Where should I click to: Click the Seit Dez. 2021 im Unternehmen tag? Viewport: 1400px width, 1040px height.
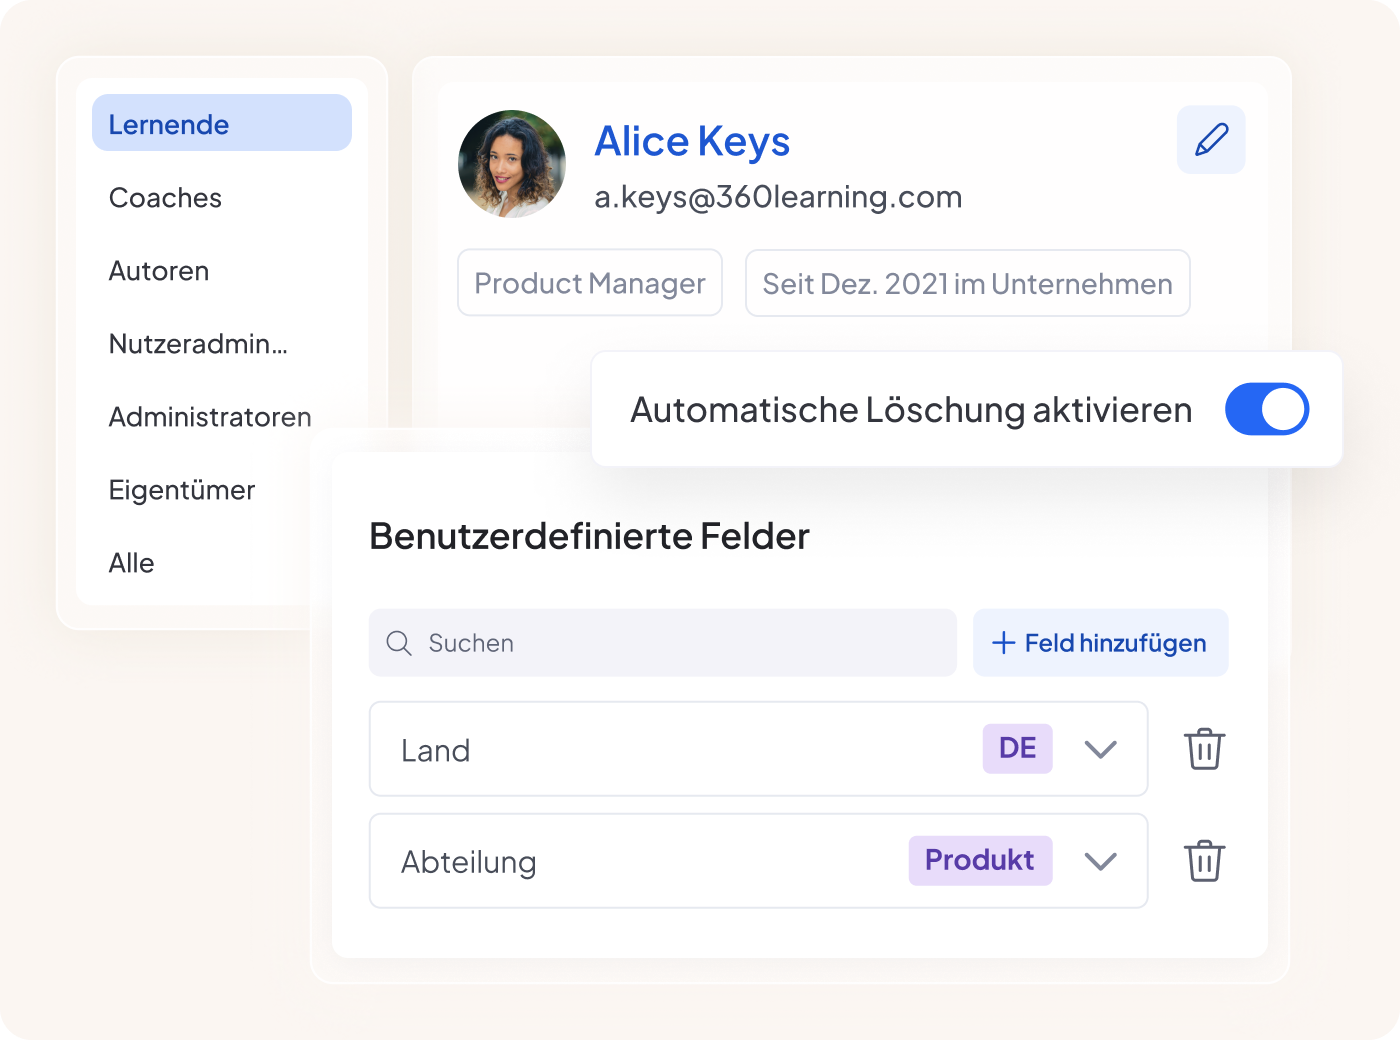pos(967,283)
